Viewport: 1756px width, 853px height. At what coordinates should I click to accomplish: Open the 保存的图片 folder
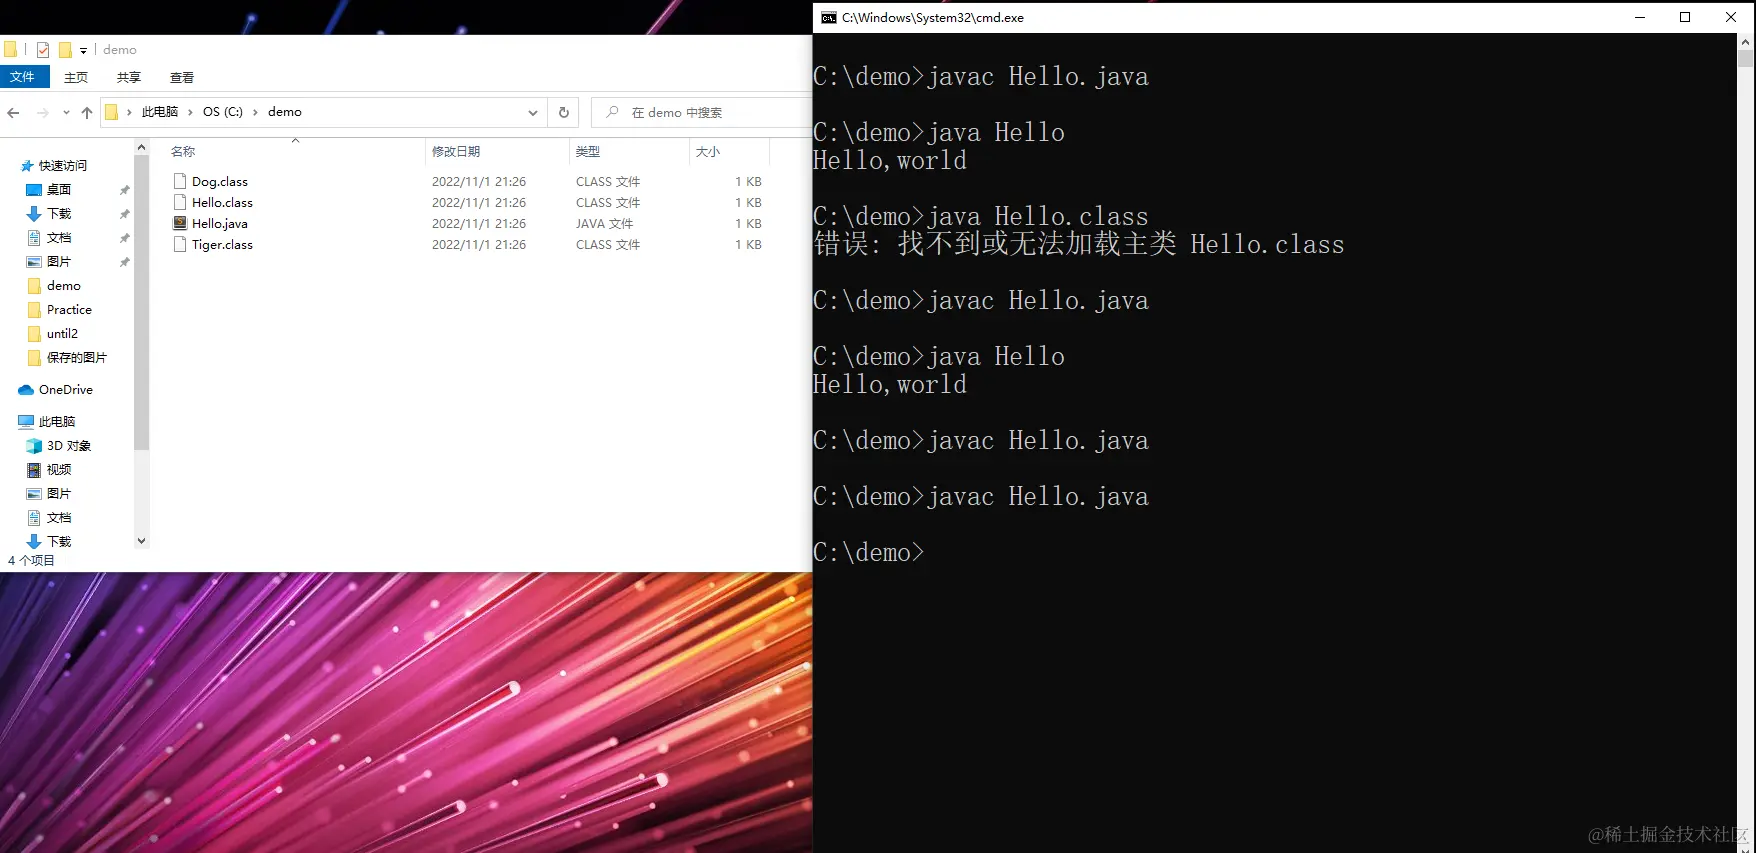[77, 357]
